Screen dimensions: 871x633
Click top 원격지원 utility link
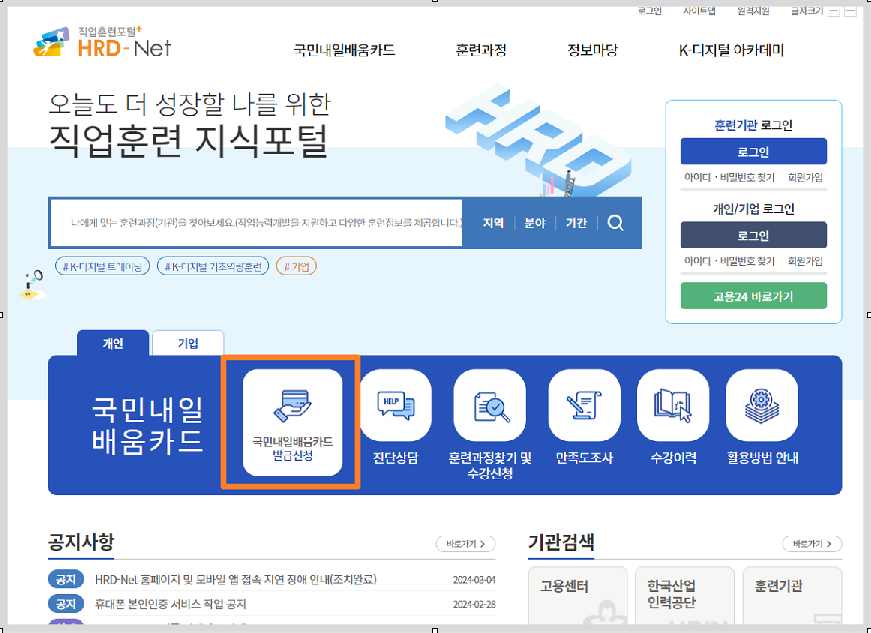[753, 11]
